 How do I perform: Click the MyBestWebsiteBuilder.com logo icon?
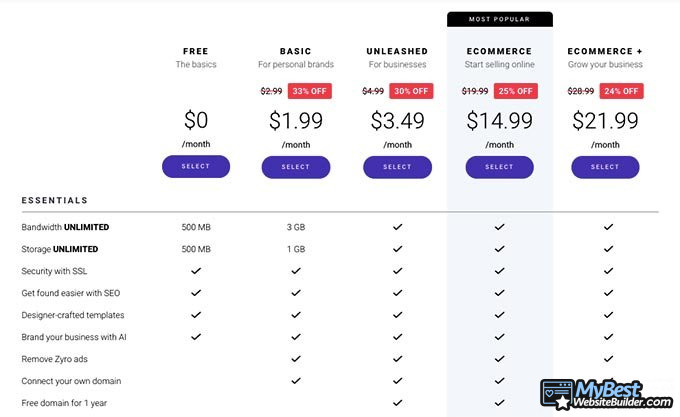click(x=557, y=394)
